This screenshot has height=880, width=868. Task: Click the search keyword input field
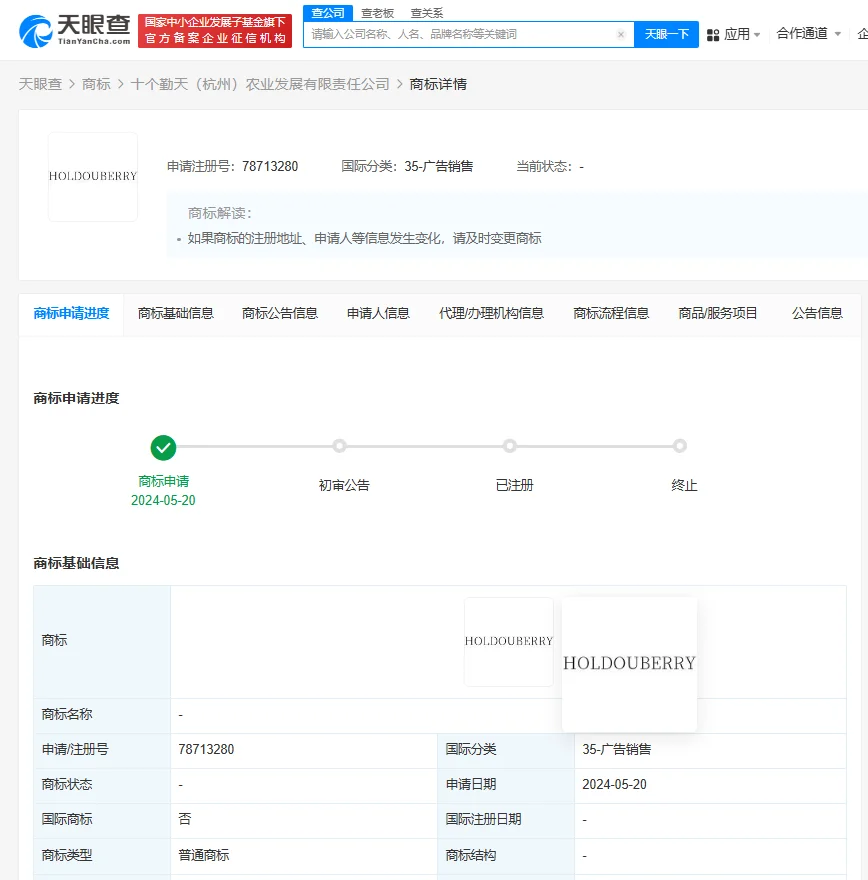click(460, 33)
